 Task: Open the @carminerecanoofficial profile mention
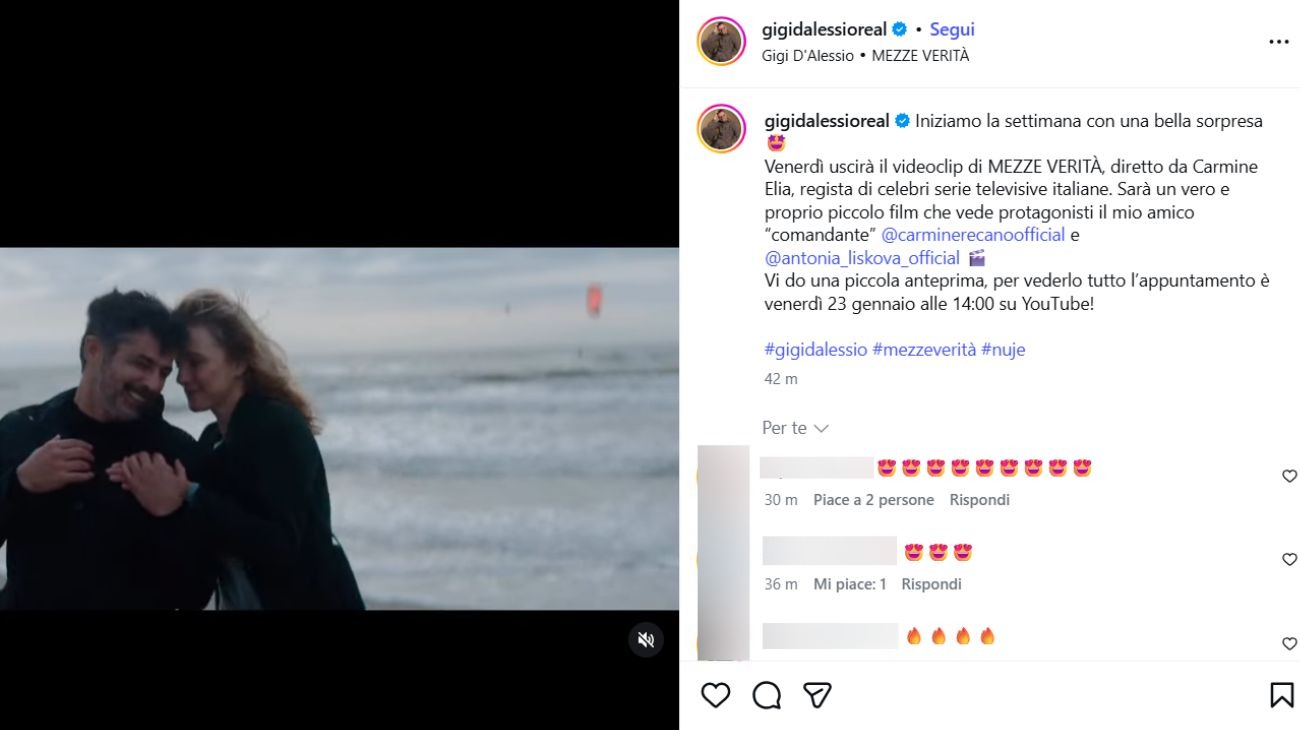pyautogui.click(x=973, y=235)
